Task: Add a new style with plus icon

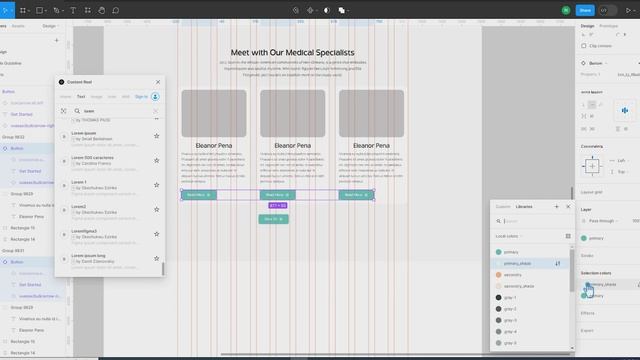Action: (x=556, y=207)
